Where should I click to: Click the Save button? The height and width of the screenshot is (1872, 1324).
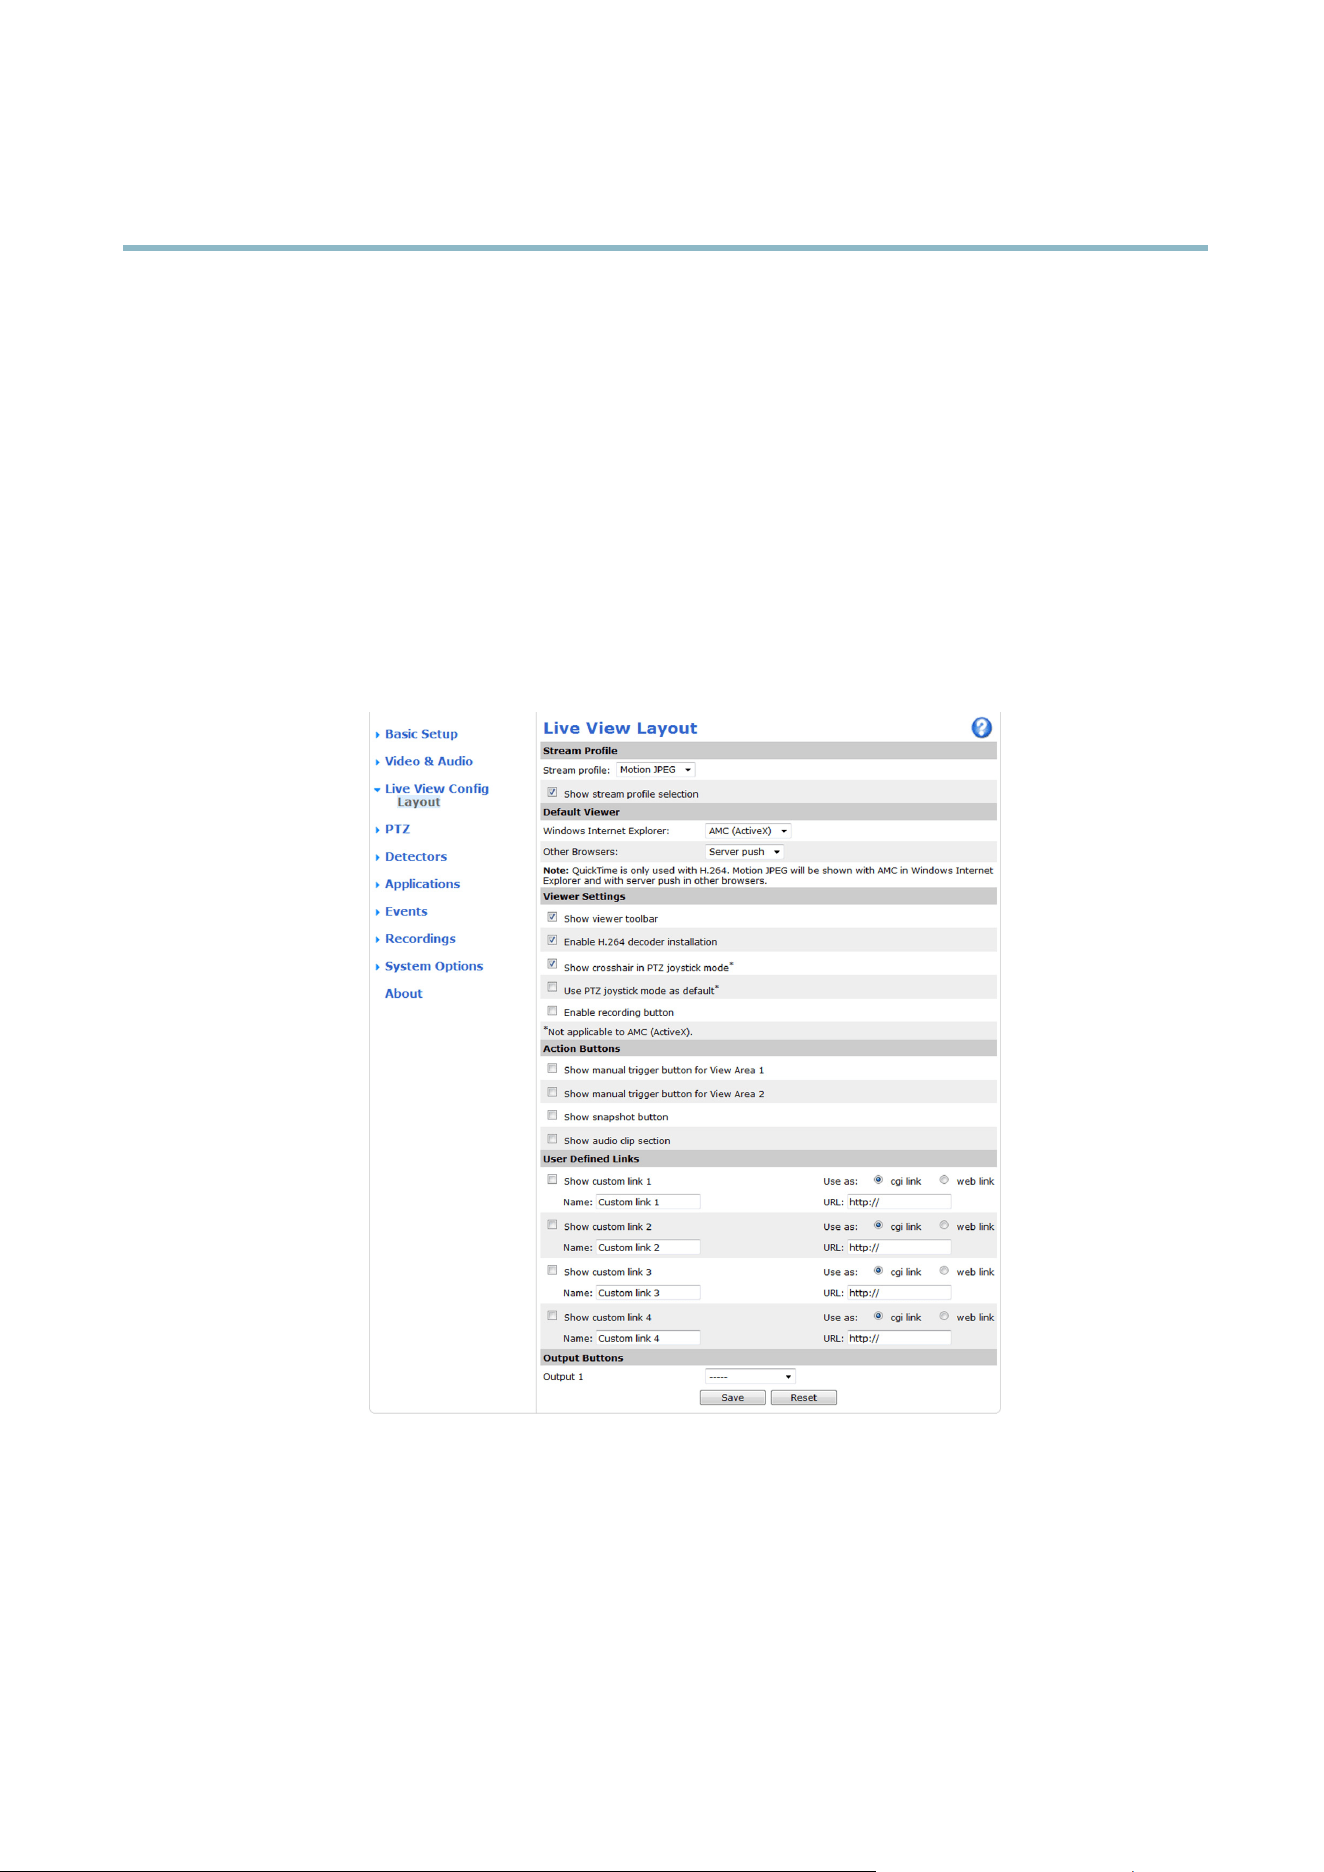(x=733, y=1398)
